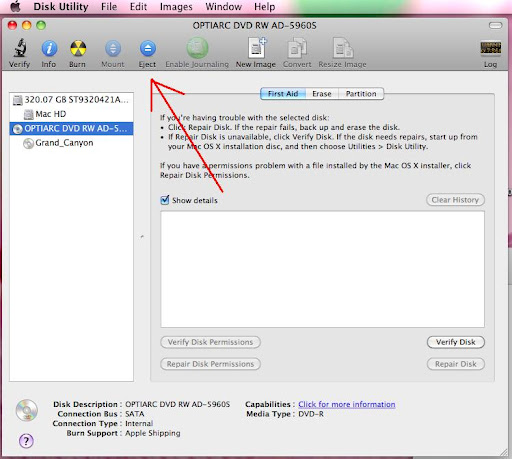Image resolution: width=512 pixels, height=459 pixels.
Task: Open the Click for more information link
Action: pos(347,404)
